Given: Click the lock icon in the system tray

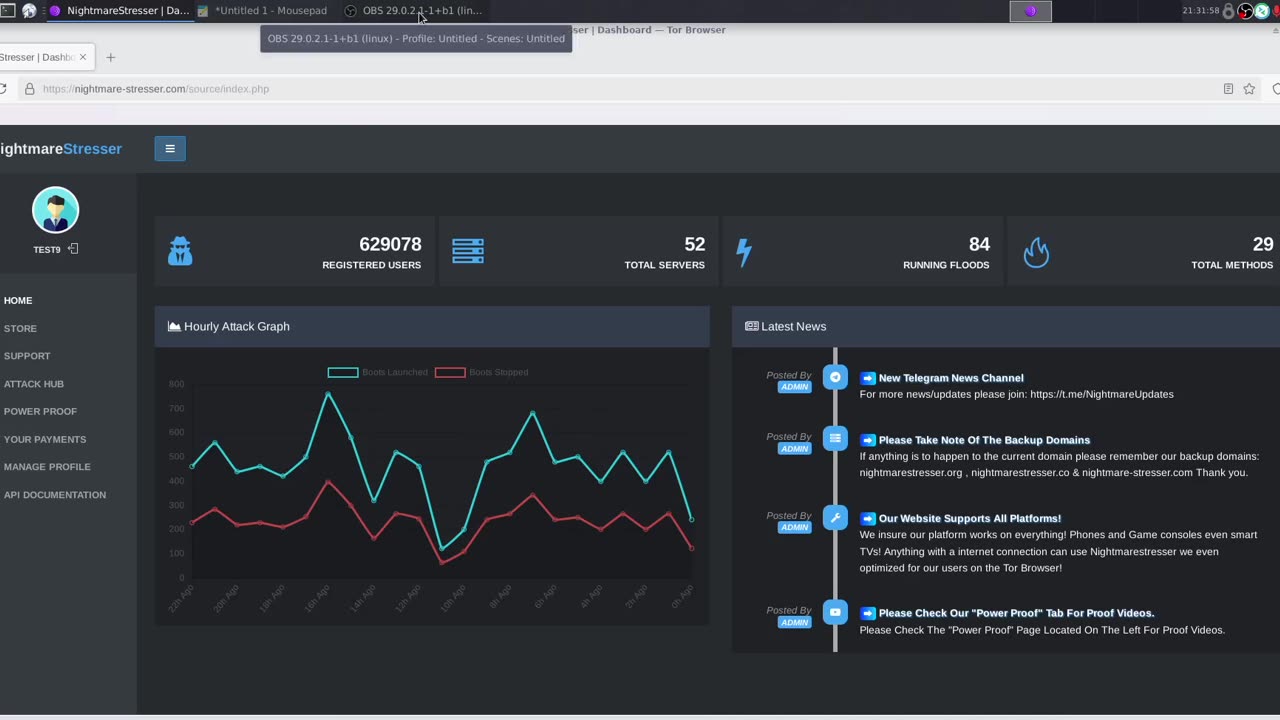Looking at the screenshot, I should click(x=1228, y=11).
